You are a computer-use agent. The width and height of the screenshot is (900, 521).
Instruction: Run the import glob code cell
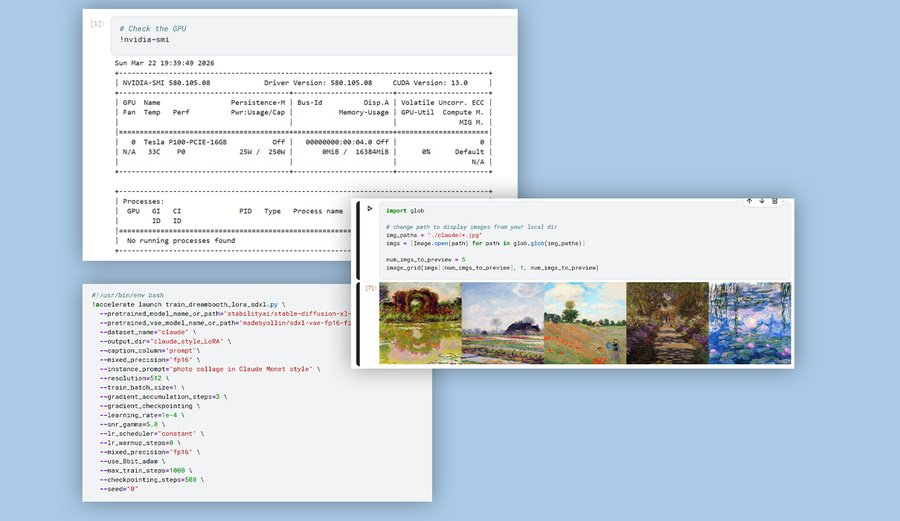[370, 209]
